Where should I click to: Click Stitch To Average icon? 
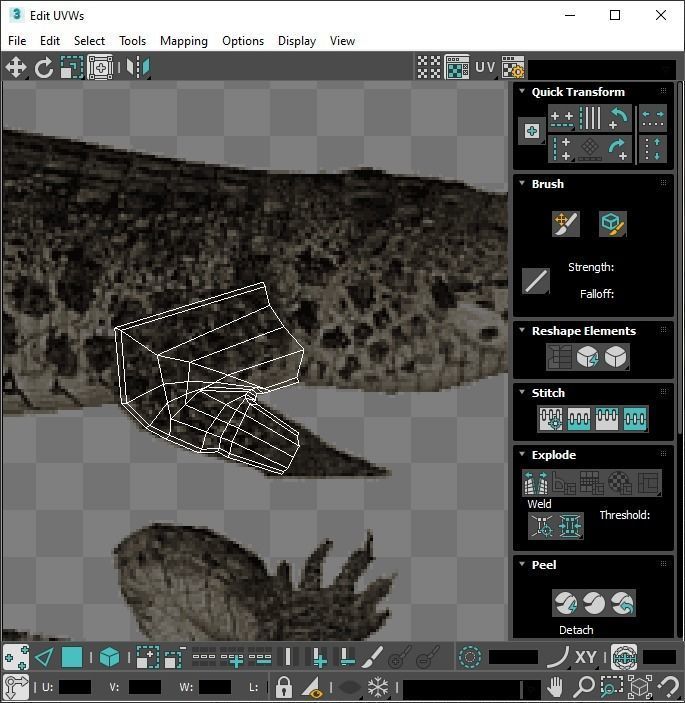pos(579,419)
